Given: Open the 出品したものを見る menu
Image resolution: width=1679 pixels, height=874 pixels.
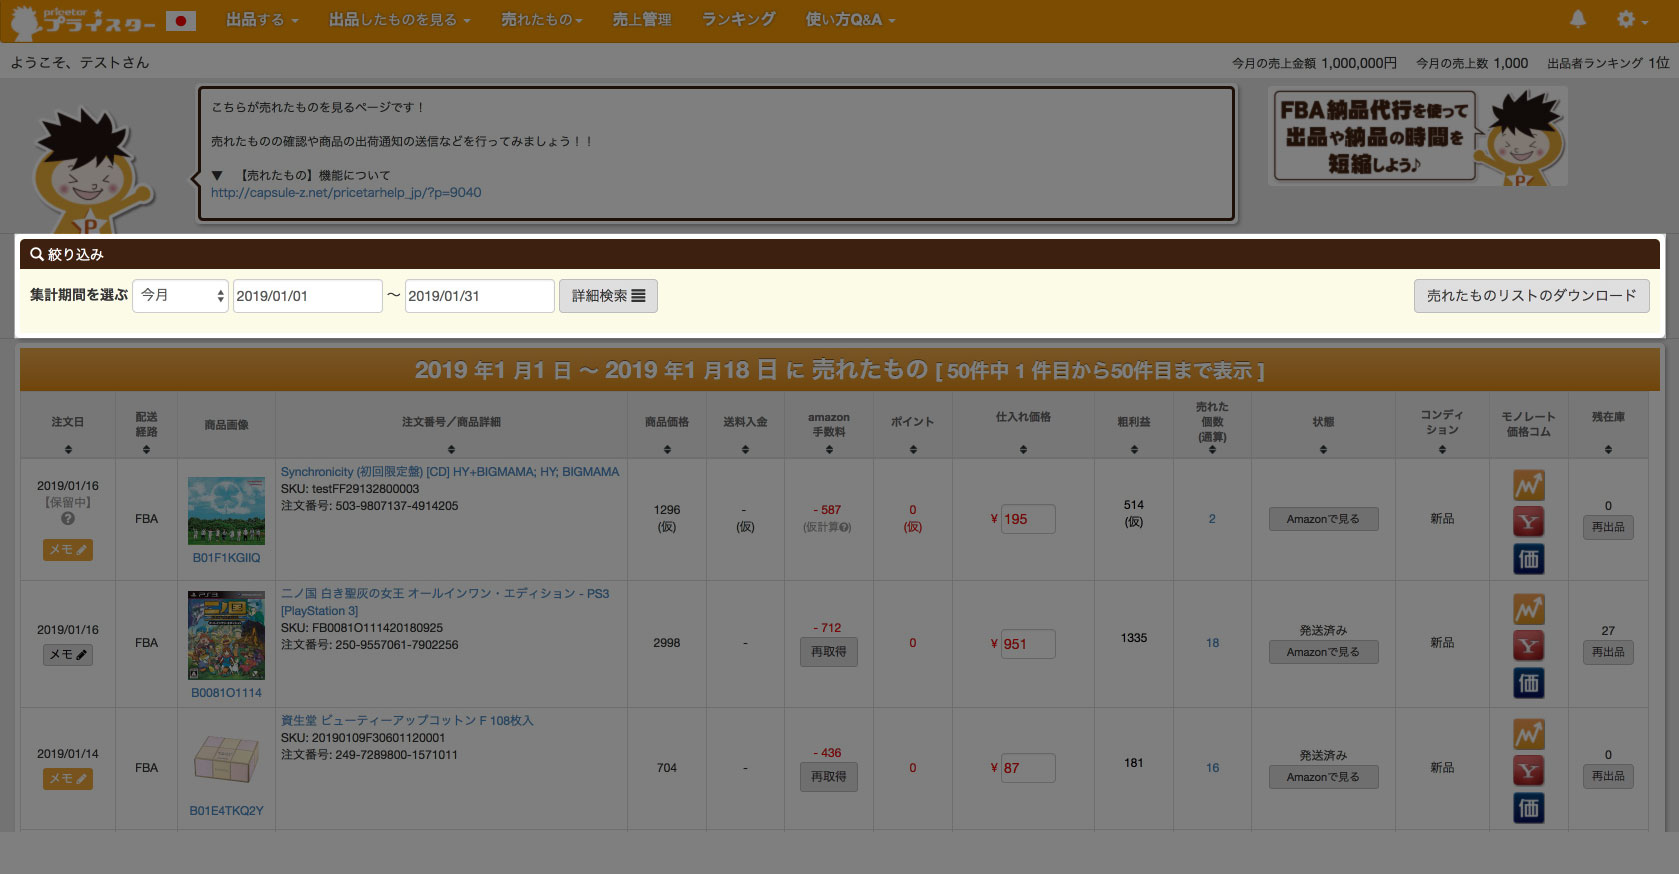Looking at the screenshot, I should click(x=399, y=19).
